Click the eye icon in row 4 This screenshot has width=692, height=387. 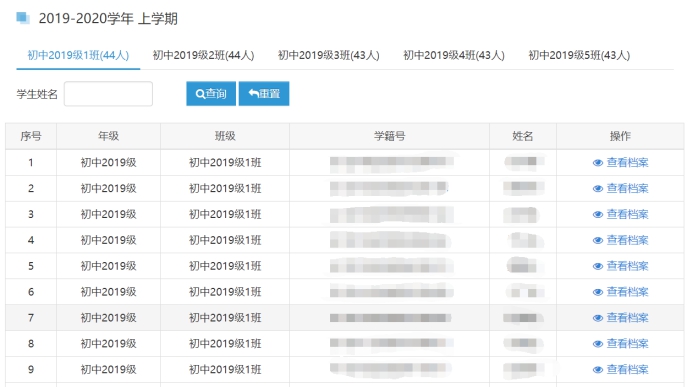point(598,240)
